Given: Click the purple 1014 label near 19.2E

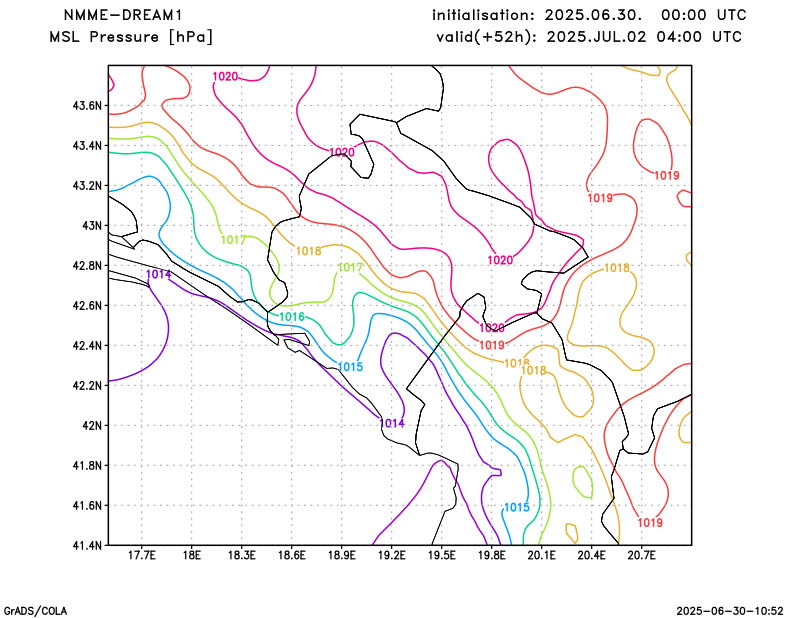Looking at the screenshot, I should coord(392,423).
